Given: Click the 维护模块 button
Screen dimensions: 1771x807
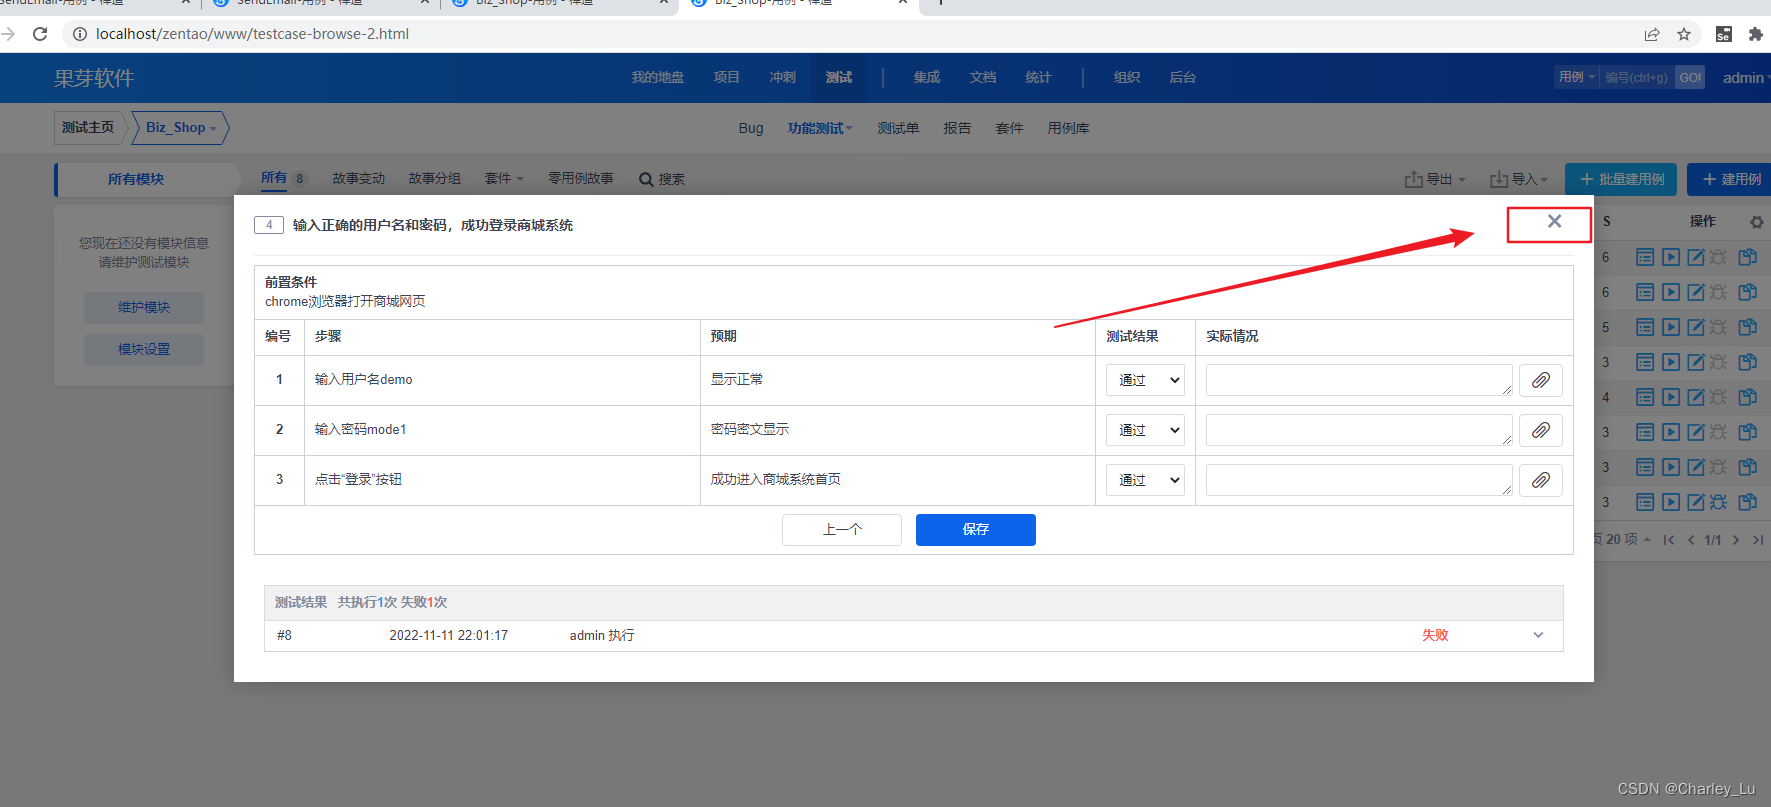Looking at the screenshot, I should coord(144,307).
